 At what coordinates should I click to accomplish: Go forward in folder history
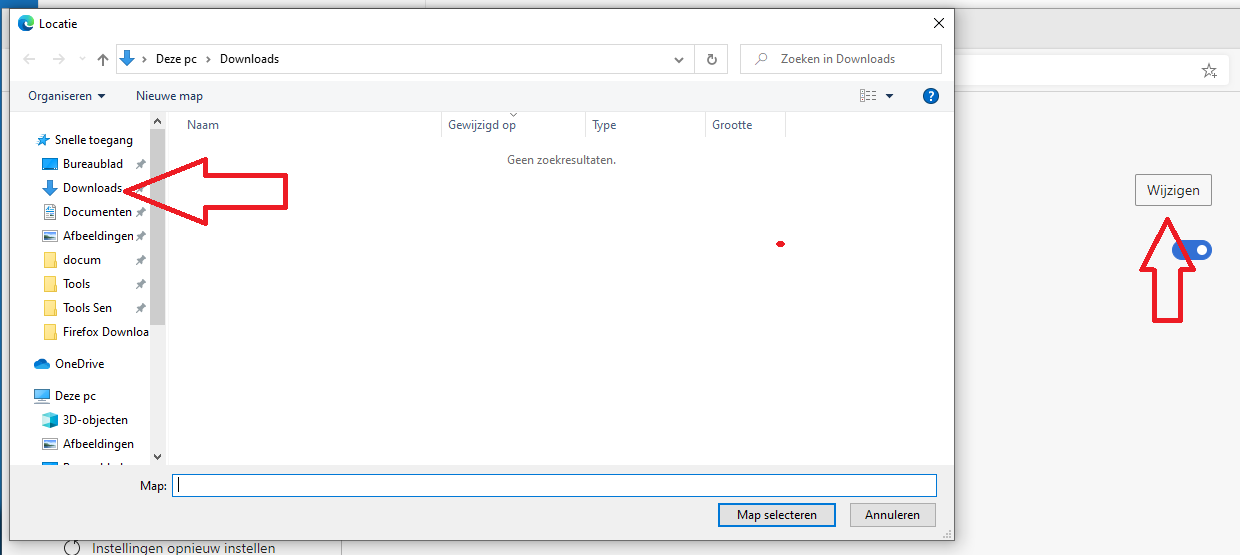click(x=58, y=59)
